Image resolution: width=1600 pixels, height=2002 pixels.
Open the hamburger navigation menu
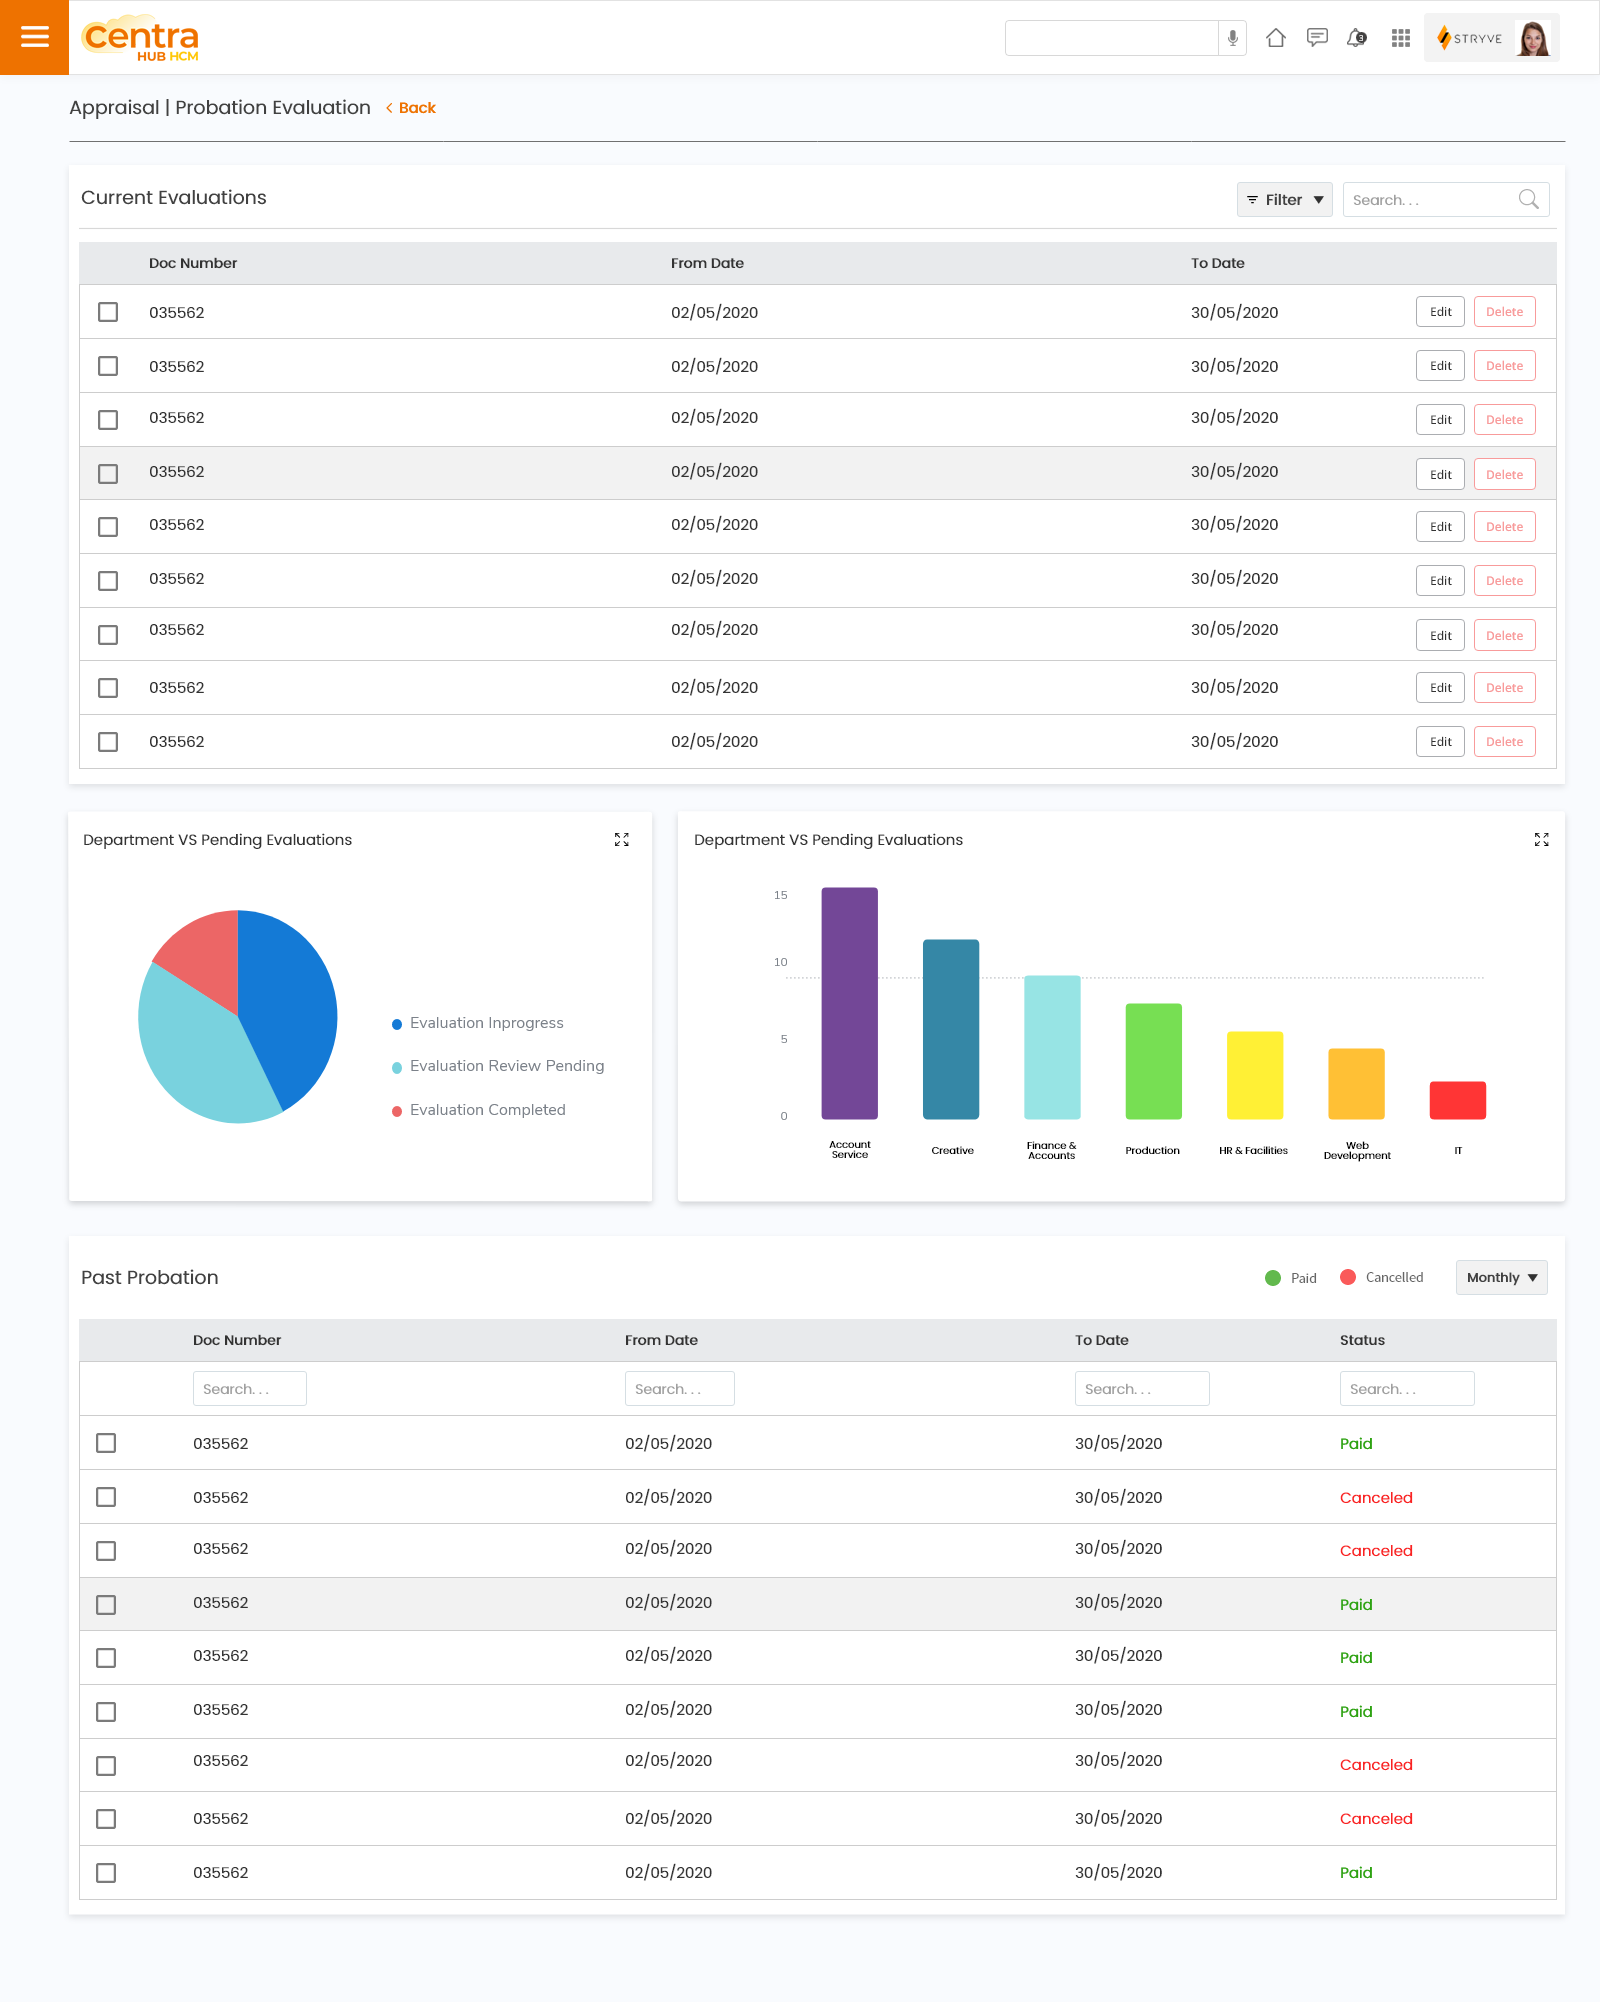[34, 37]
